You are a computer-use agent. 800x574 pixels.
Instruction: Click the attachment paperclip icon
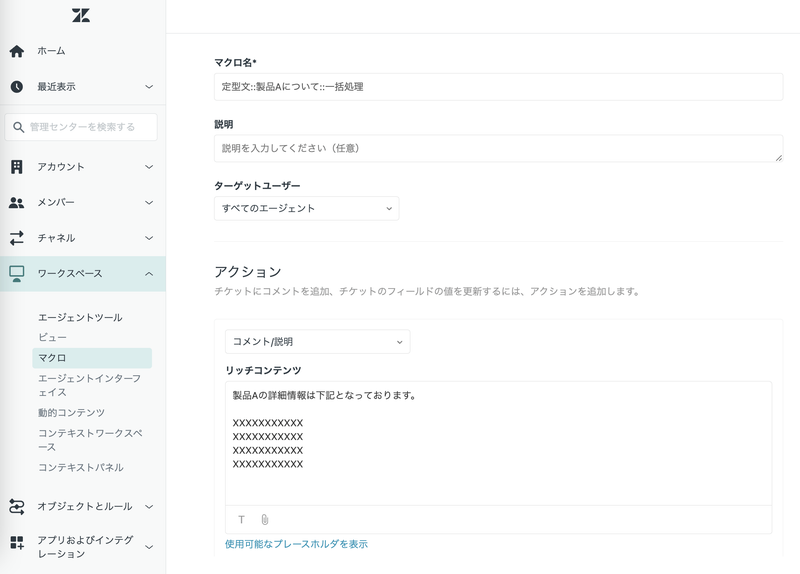(265, 519)
